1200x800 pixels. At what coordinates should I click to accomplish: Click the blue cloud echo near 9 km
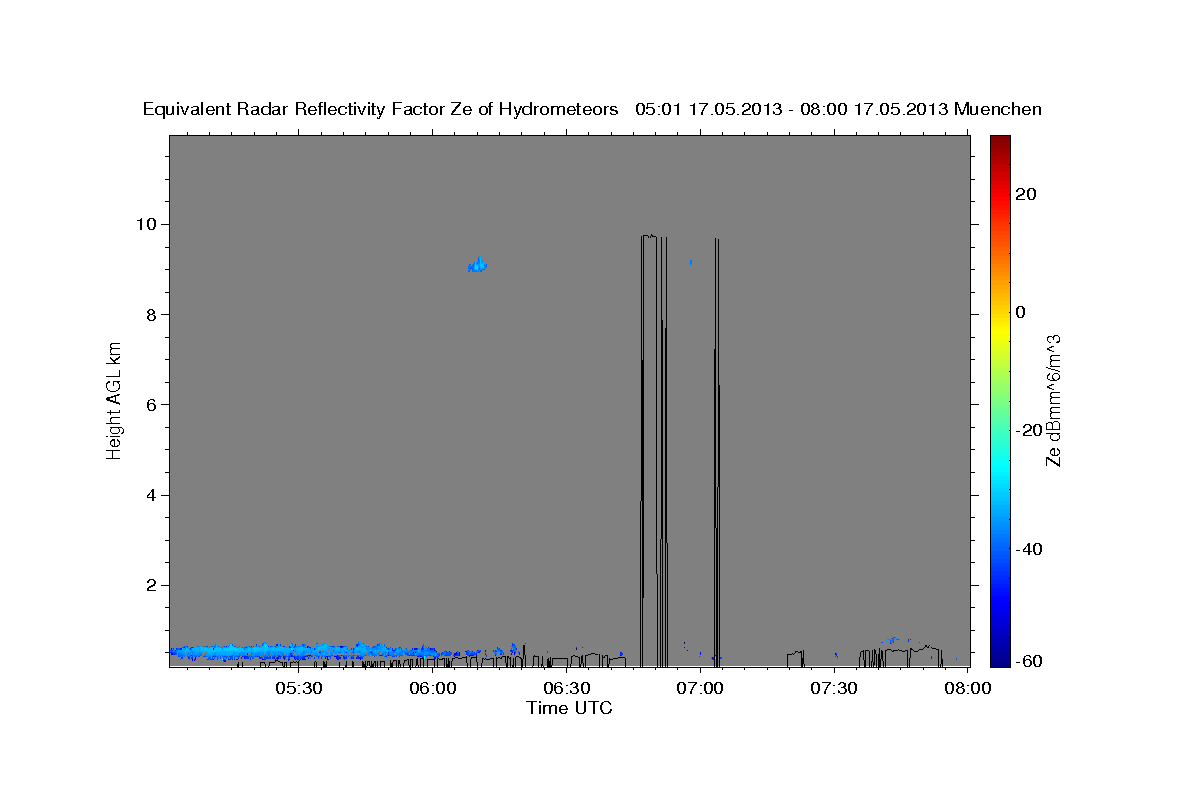(x=478, y=265)
